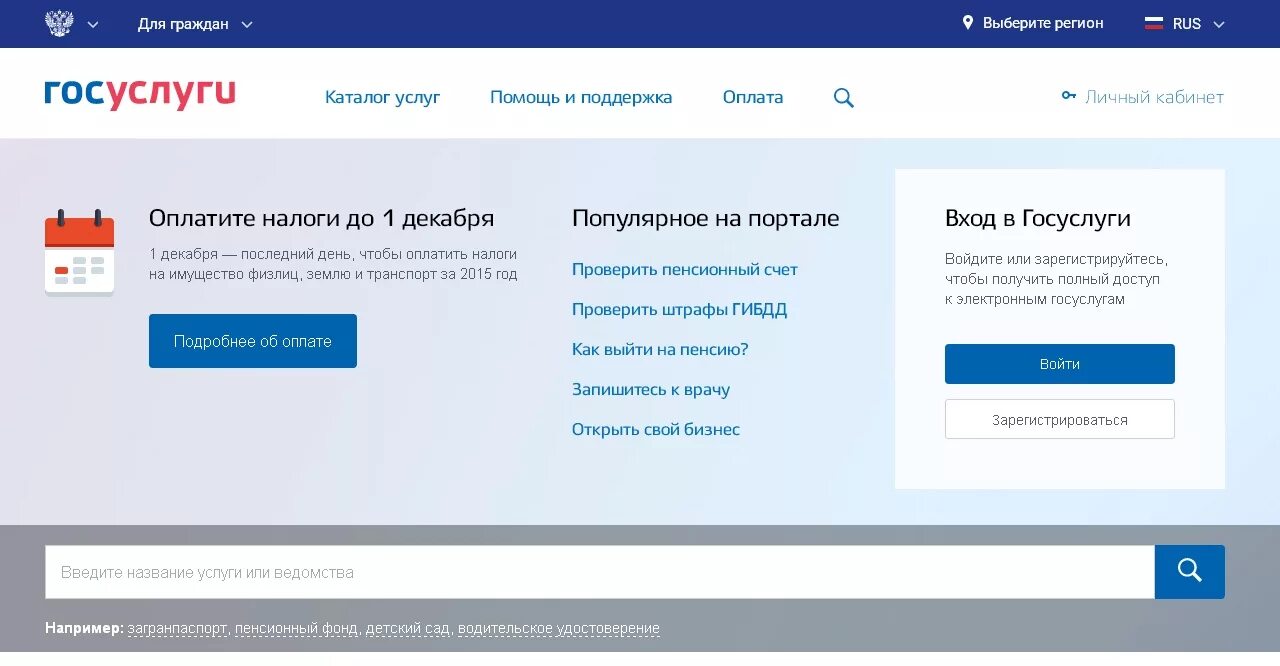Image resolution: width=1280 pixels, height=666 pixels.
Task: Click the 'Оплатите налоги до 1 декабря' heading
Action: [322, 218]
